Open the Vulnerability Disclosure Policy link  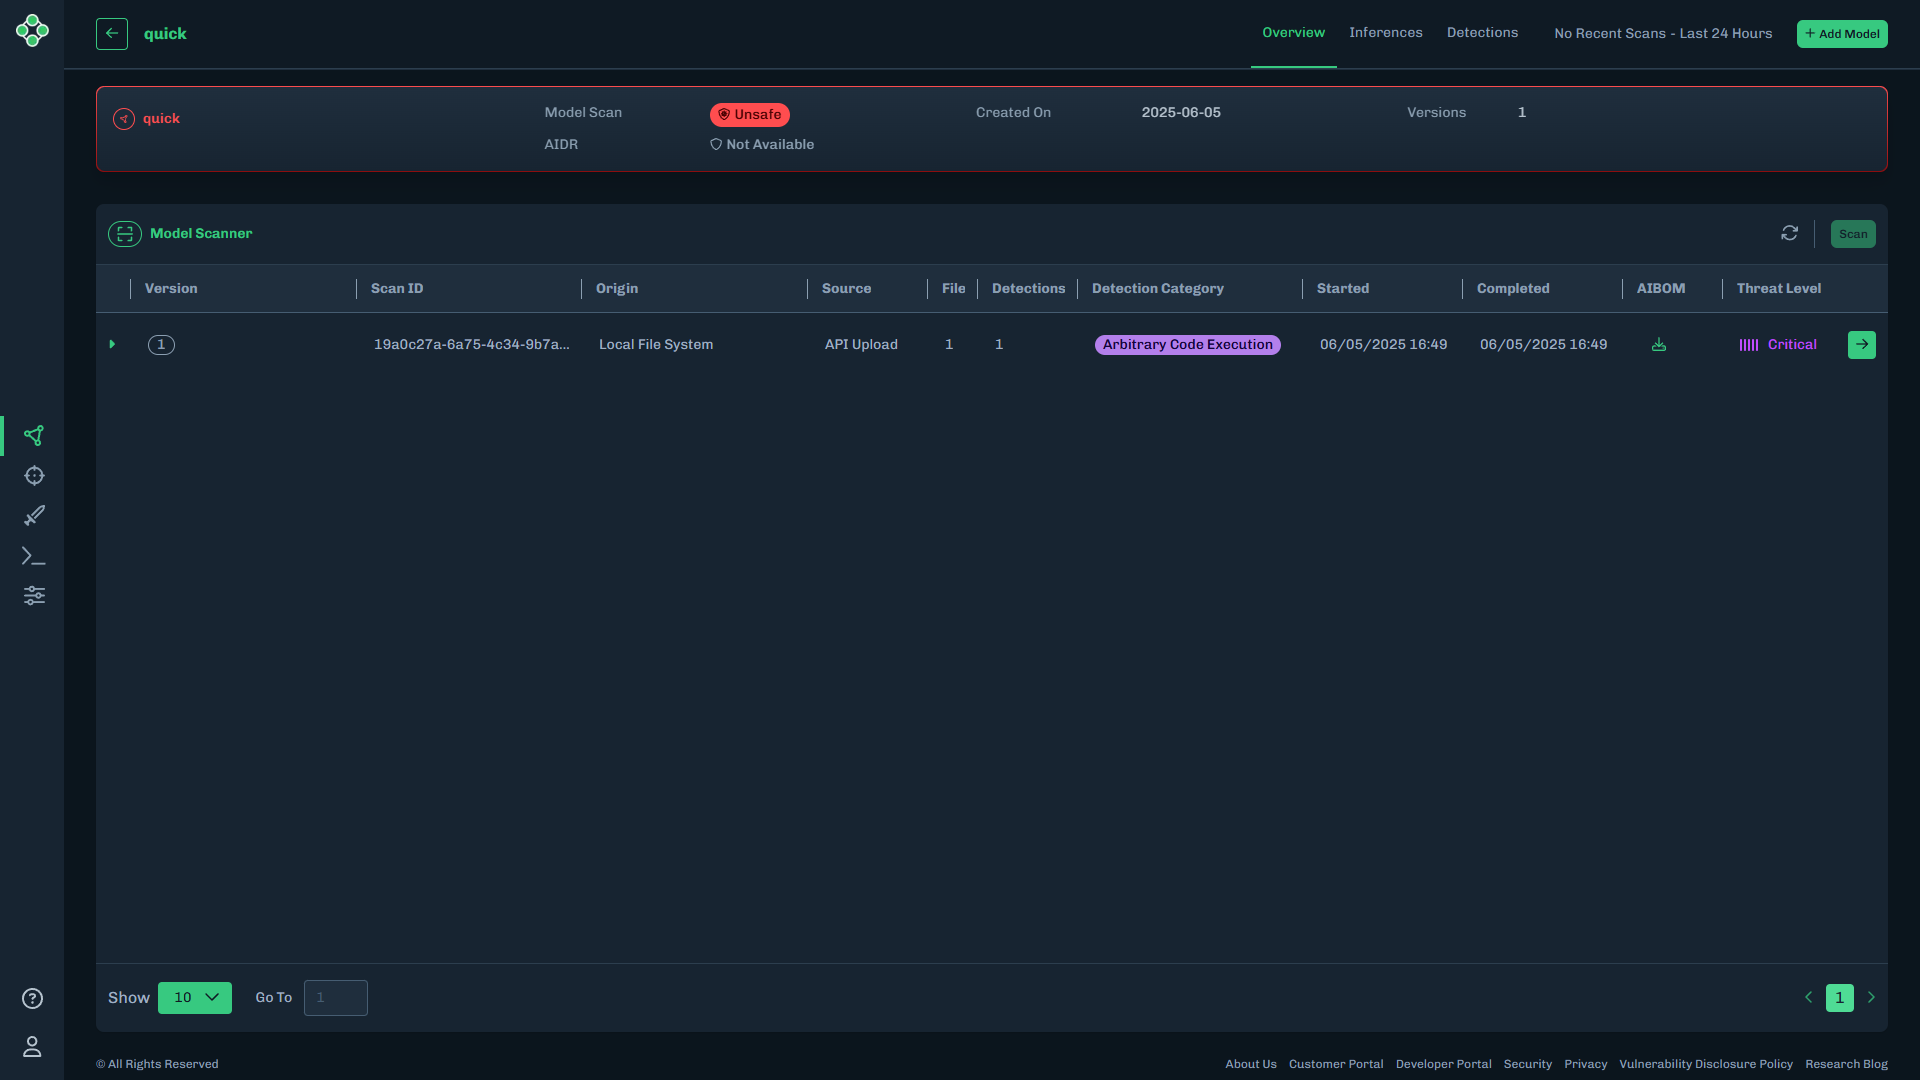coord(1706,1064)
